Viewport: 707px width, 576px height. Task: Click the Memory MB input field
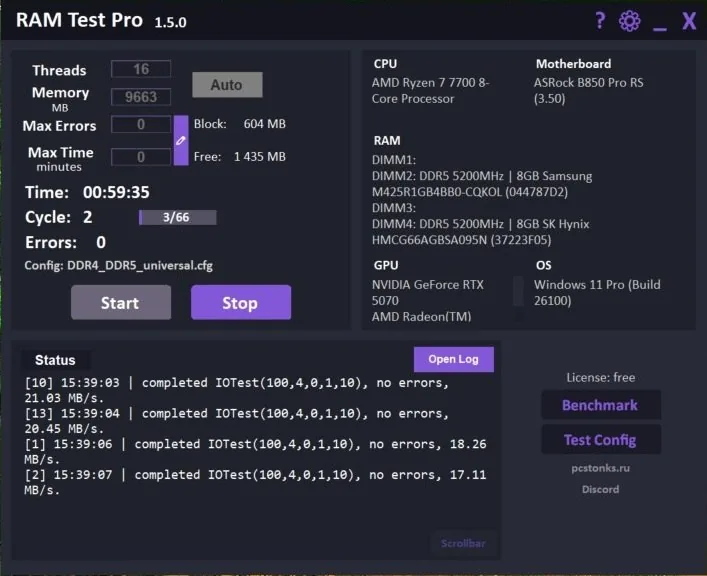point(141,97)
